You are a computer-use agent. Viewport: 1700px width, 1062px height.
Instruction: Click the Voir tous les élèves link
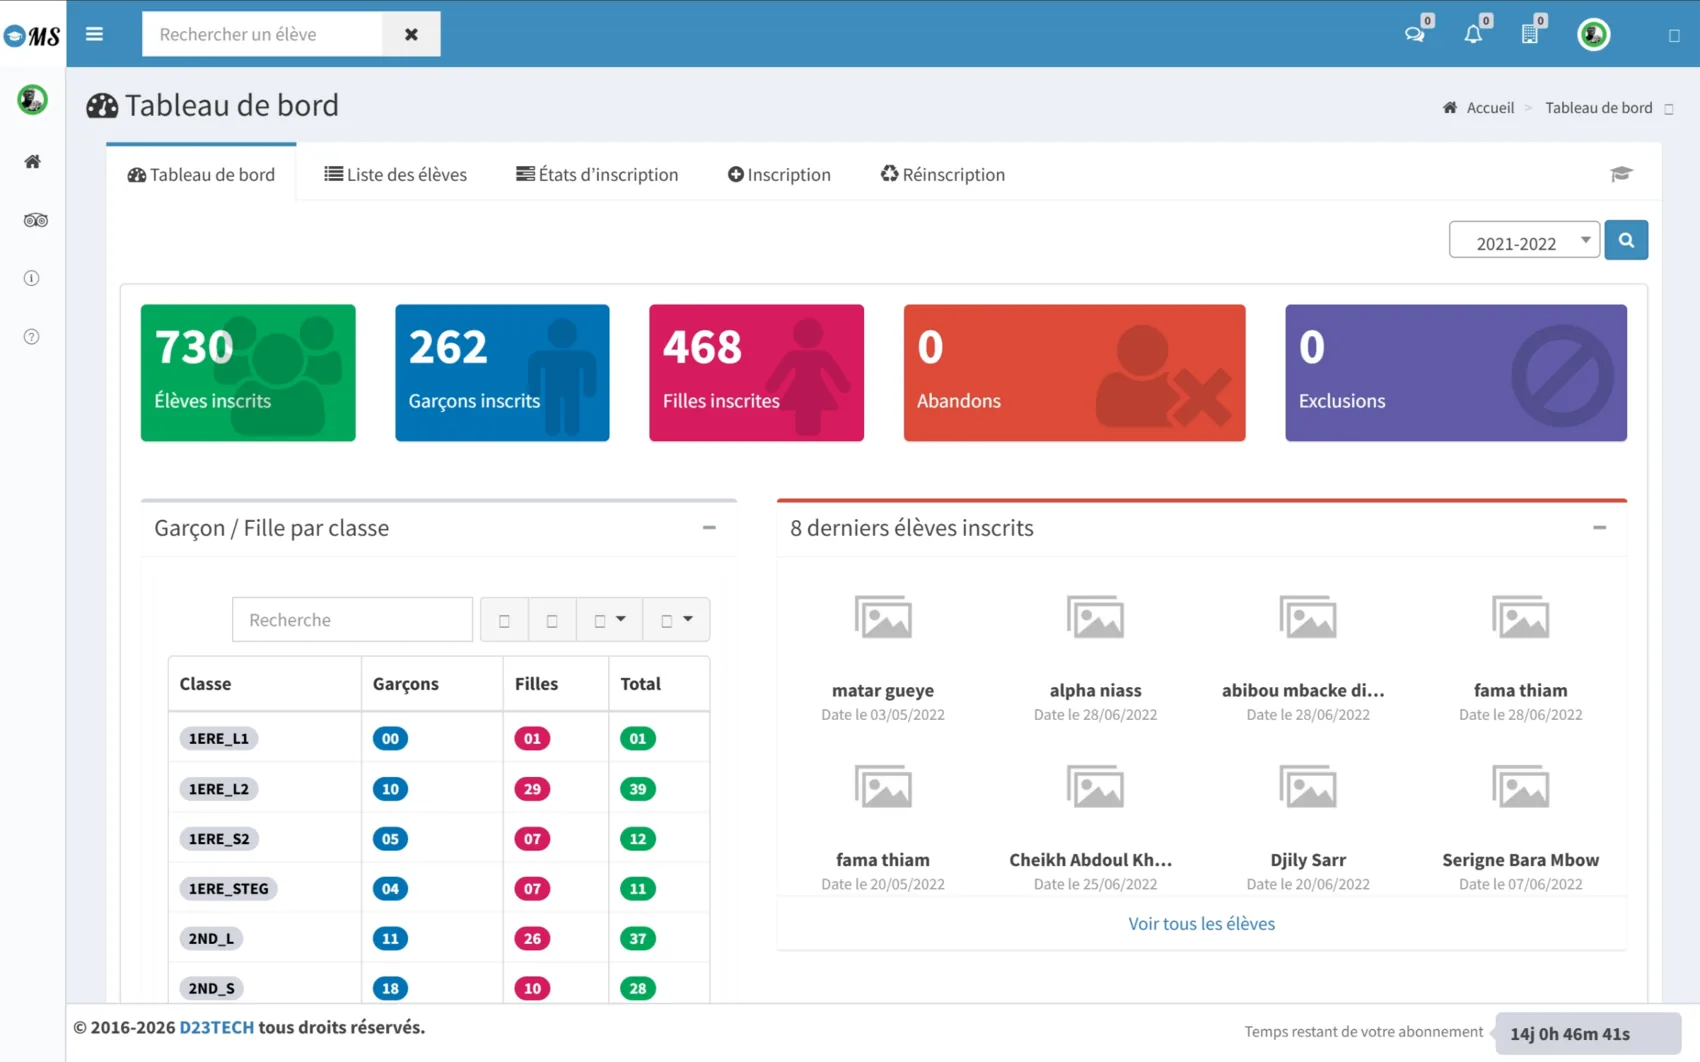pos(1201,923)
